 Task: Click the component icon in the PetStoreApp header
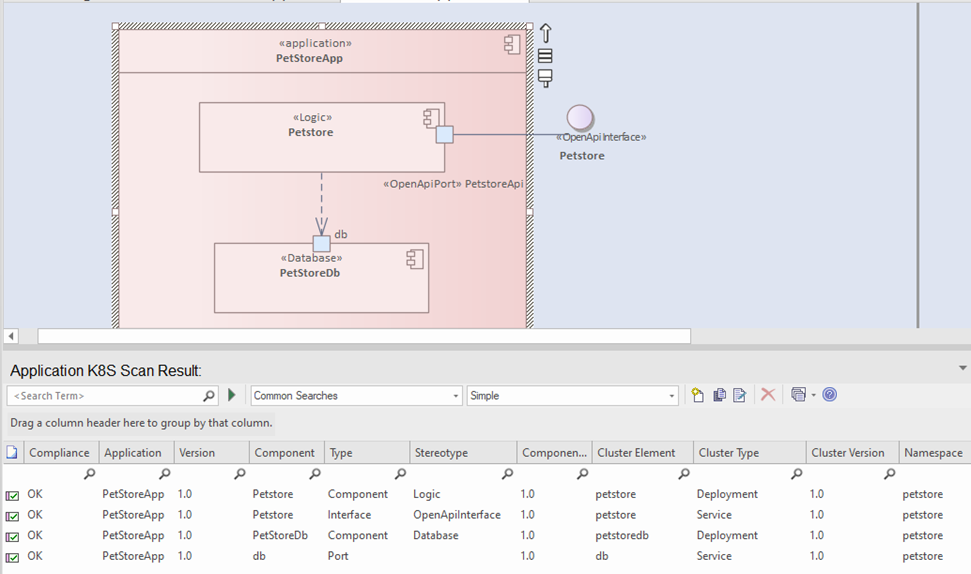pyautogui.click(x=512, y=45)
